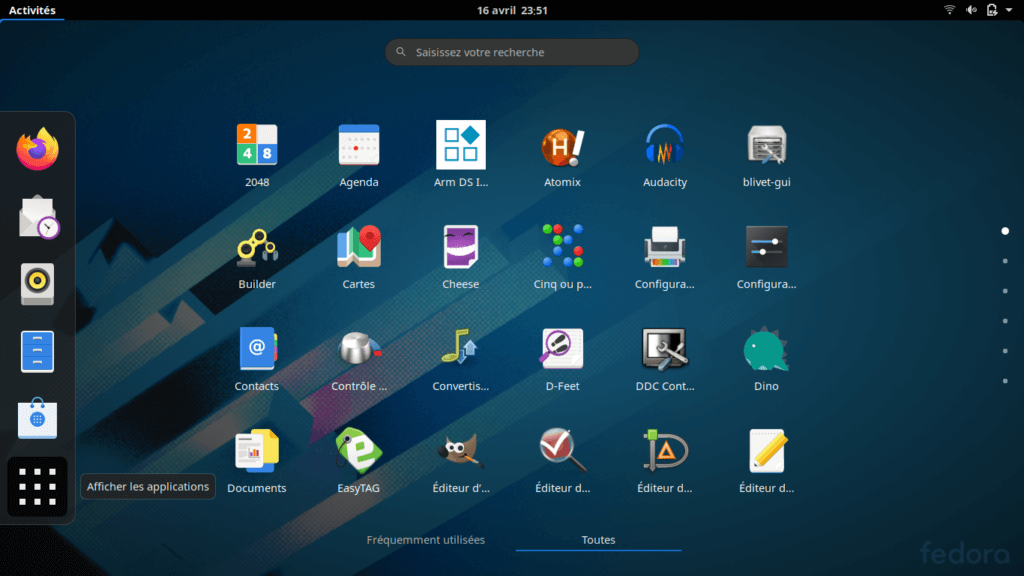Viewport: 1024px width, 576px height.
Task: Open Rhythmbox speaker icon in dock
Action: click(x=37, y=285)
